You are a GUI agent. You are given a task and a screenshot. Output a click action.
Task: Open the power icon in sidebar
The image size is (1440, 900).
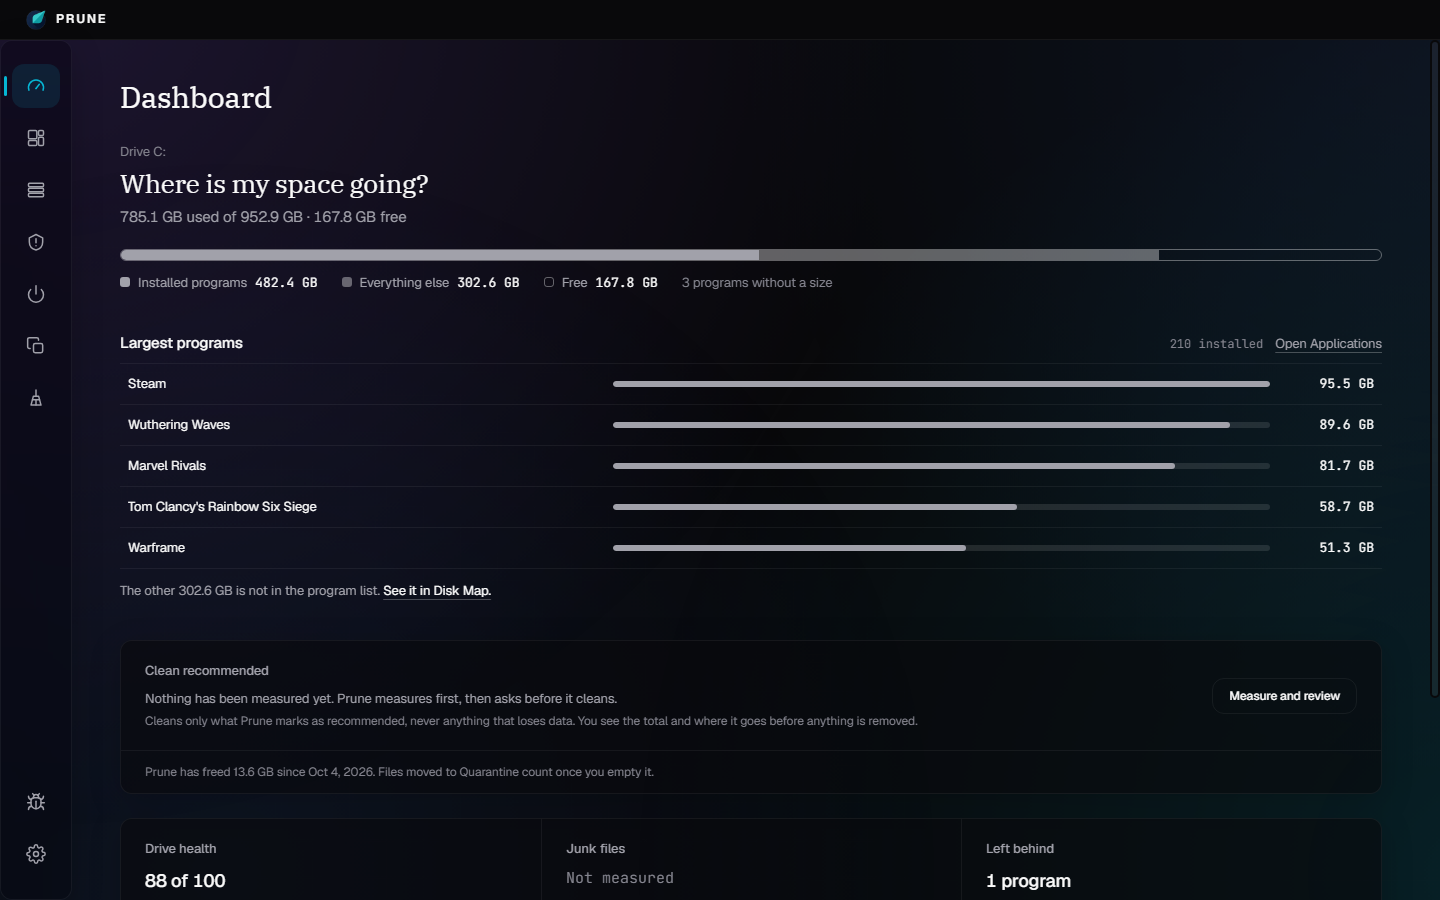coord(36,294)
